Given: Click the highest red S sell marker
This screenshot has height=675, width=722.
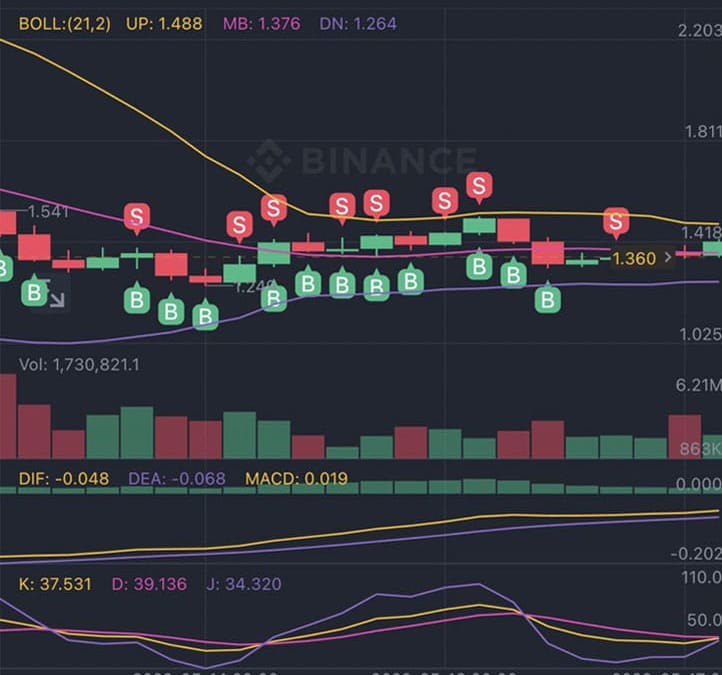Looking at the screenshot, I should [x=480, y=186].
